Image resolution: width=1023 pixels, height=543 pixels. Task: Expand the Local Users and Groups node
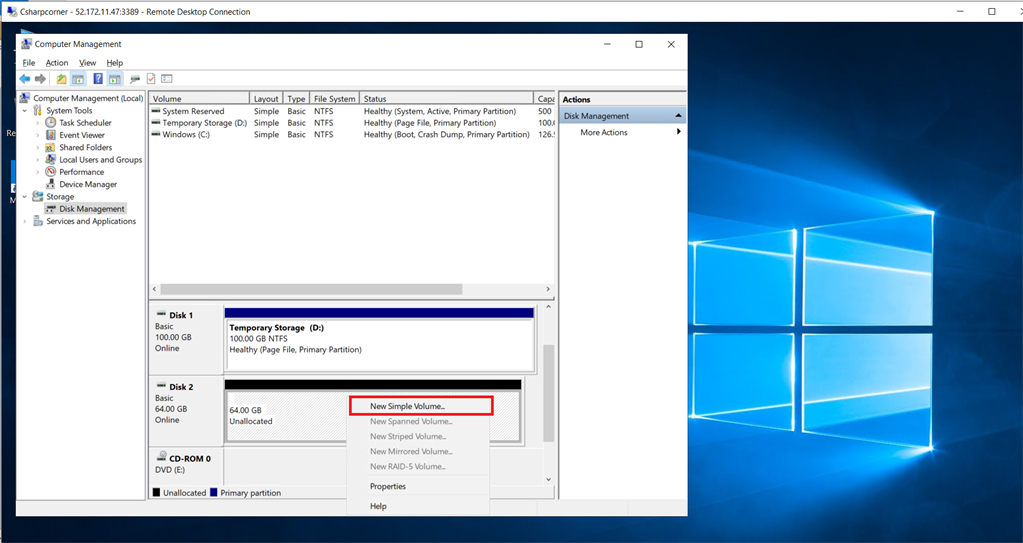(37, 159)
